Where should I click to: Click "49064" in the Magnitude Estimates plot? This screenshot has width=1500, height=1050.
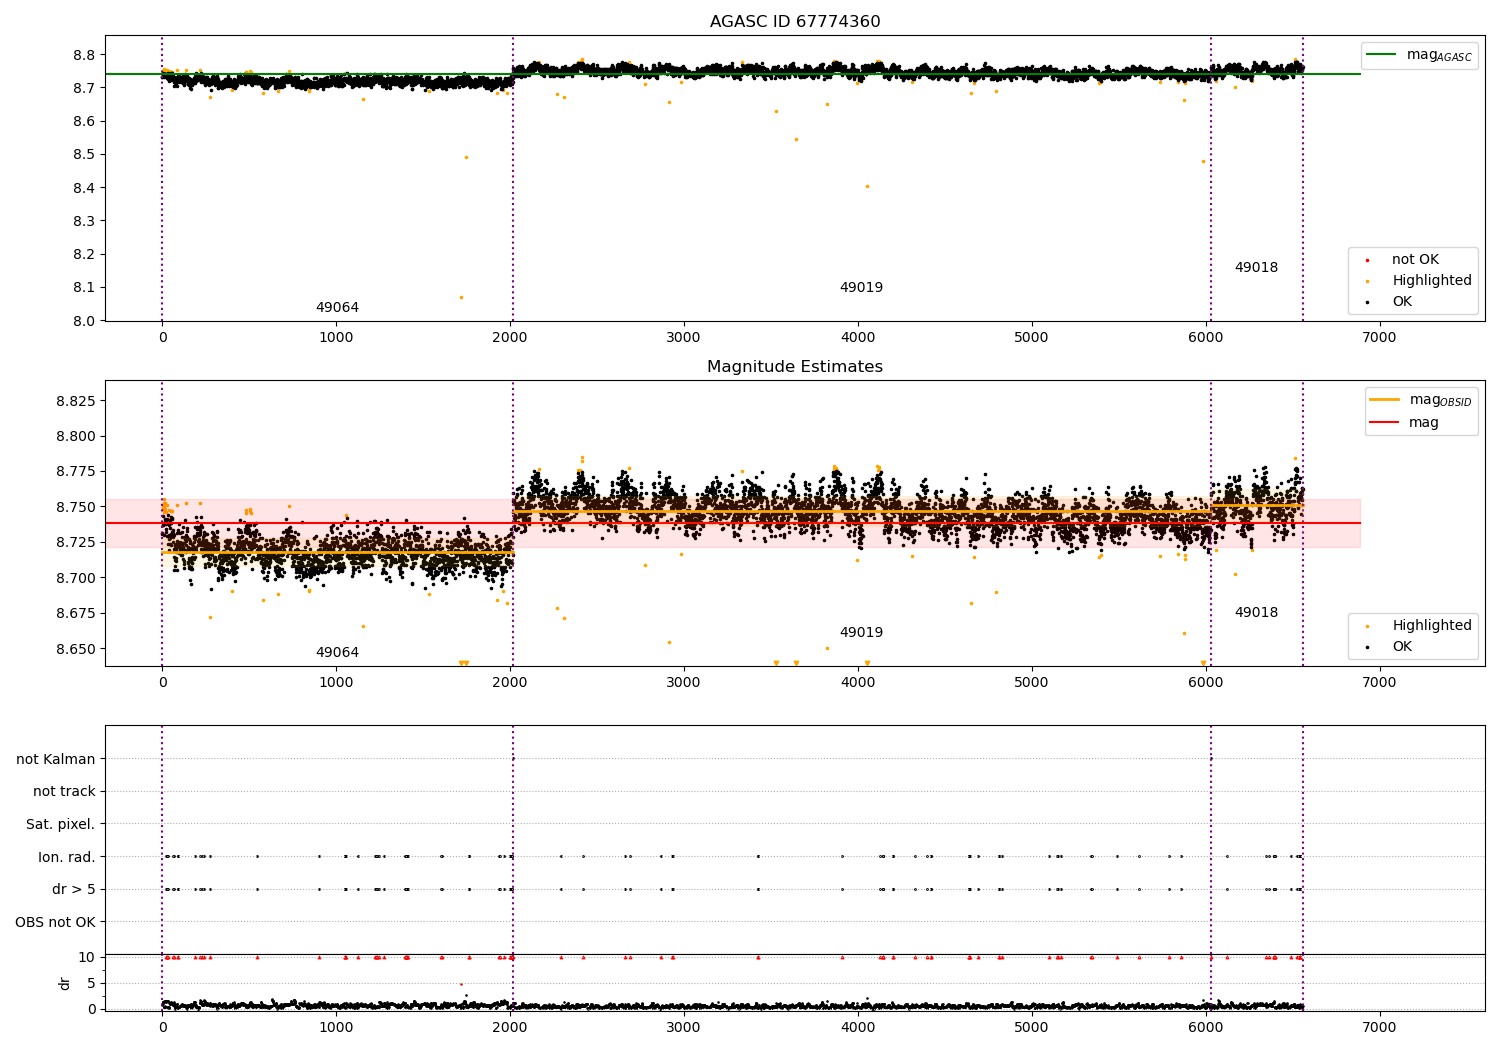(337, 653)
